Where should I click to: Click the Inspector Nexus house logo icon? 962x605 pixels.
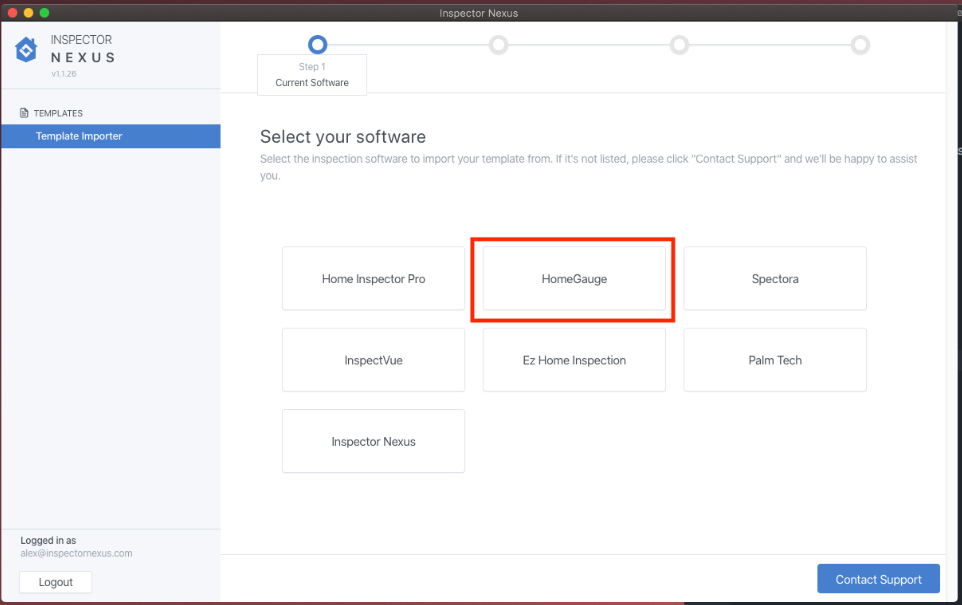tap(26, 51)
